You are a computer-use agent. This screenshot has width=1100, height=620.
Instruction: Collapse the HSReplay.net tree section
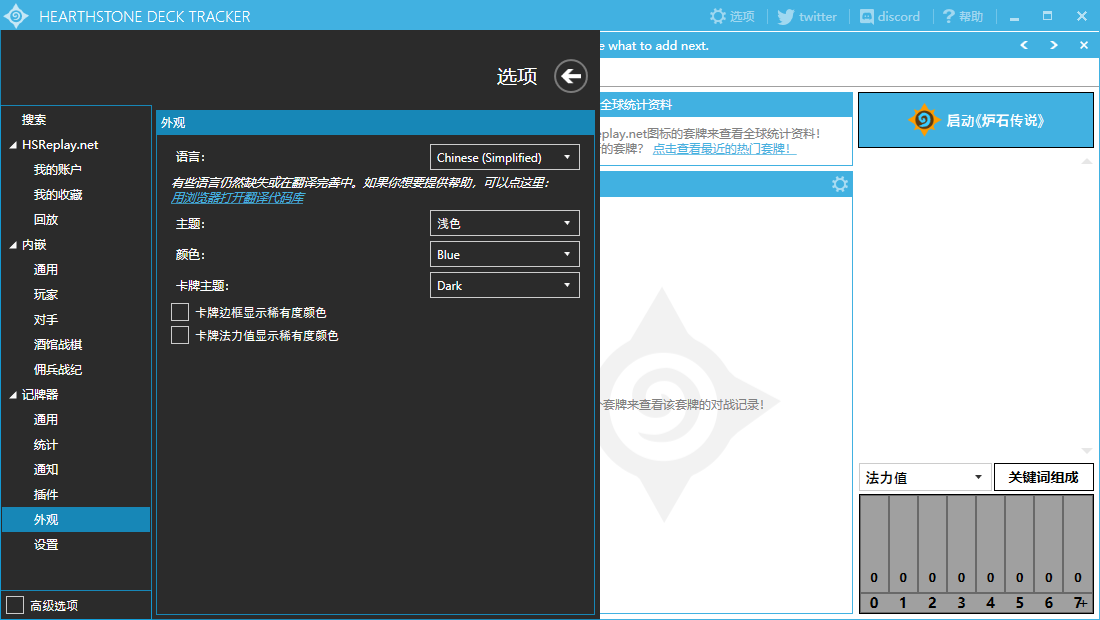[13, 145]
